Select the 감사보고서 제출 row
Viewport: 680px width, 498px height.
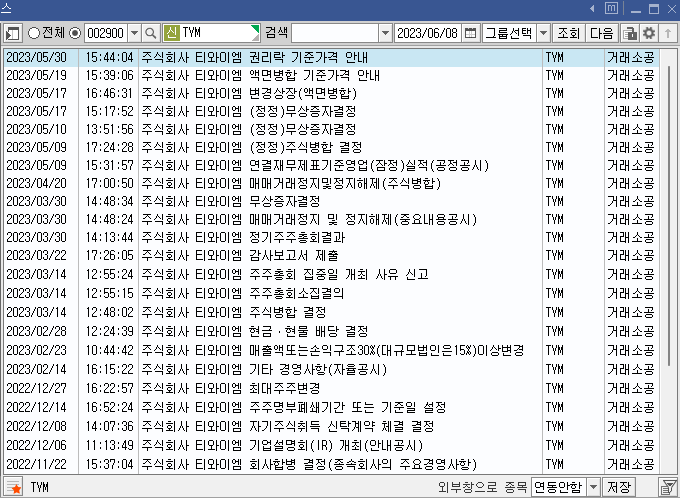coord(331,256)
